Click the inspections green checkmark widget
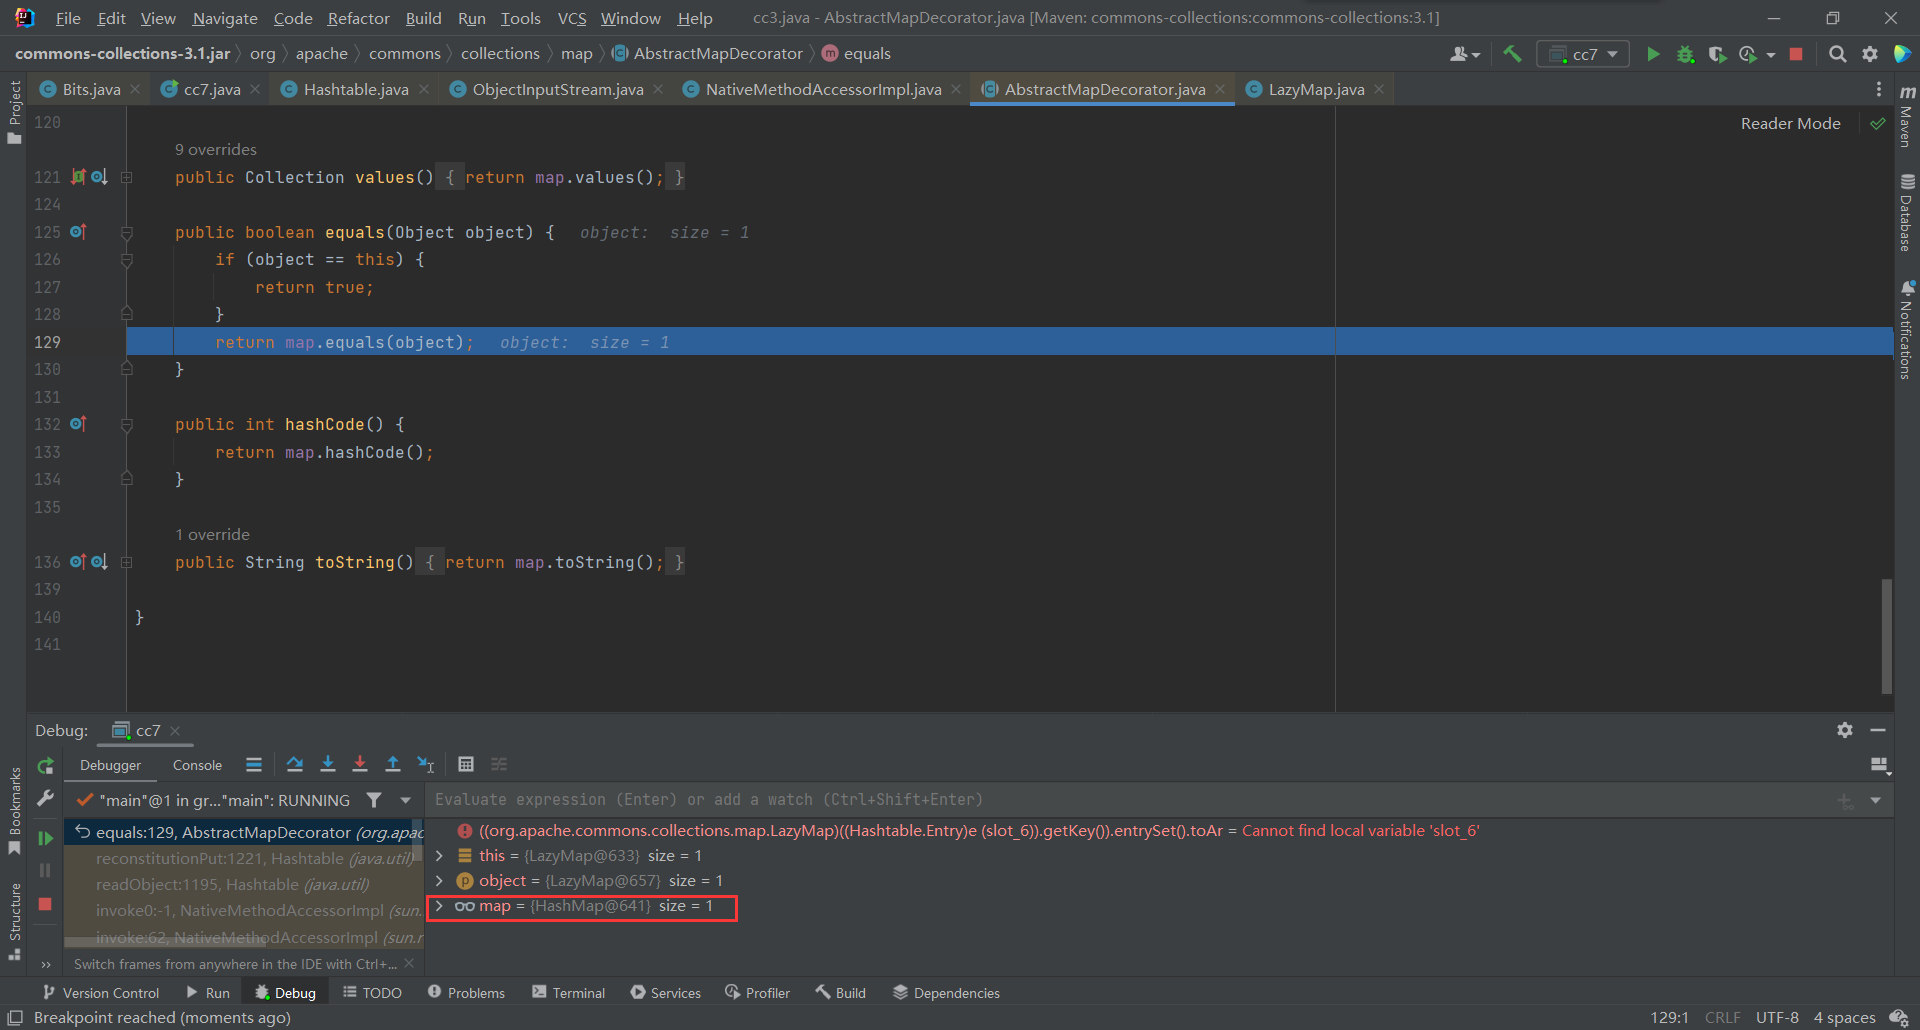 [x=1877, y=124]
